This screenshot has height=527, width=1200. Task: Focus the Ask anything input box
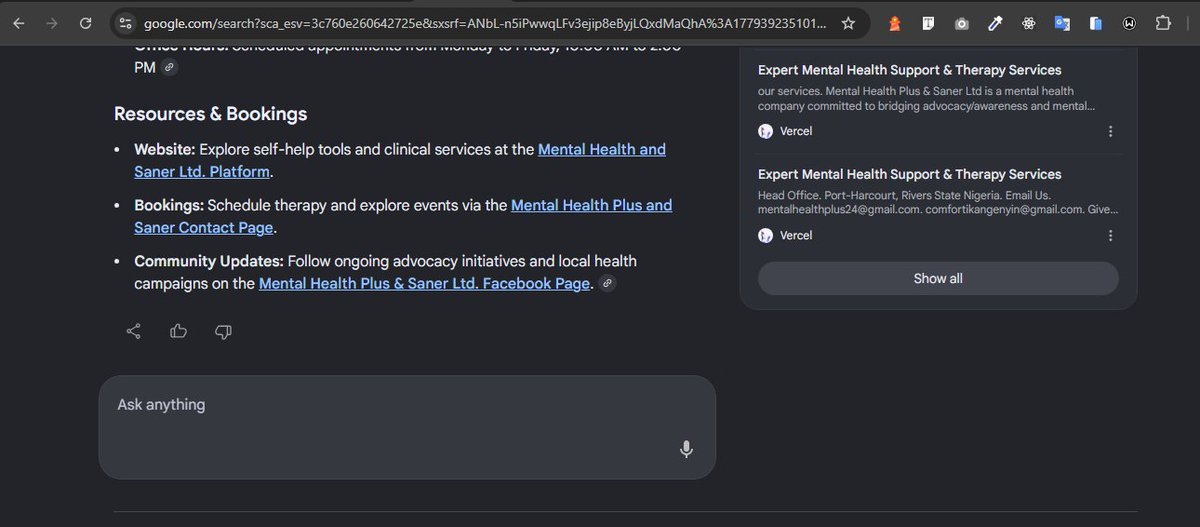(407, 427)
